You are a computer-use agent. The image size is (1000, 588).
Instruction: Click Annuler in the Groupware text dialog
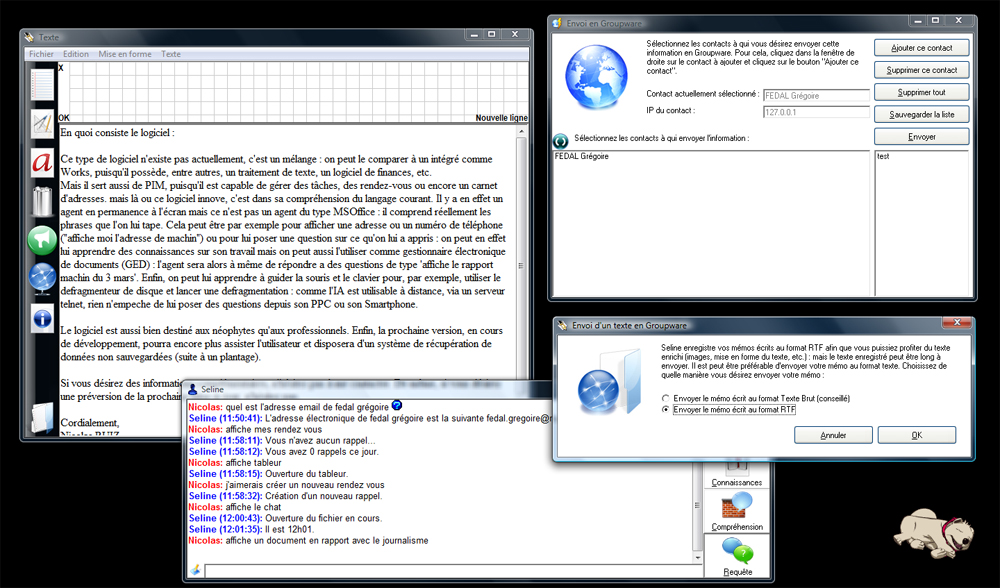[833, 435]
